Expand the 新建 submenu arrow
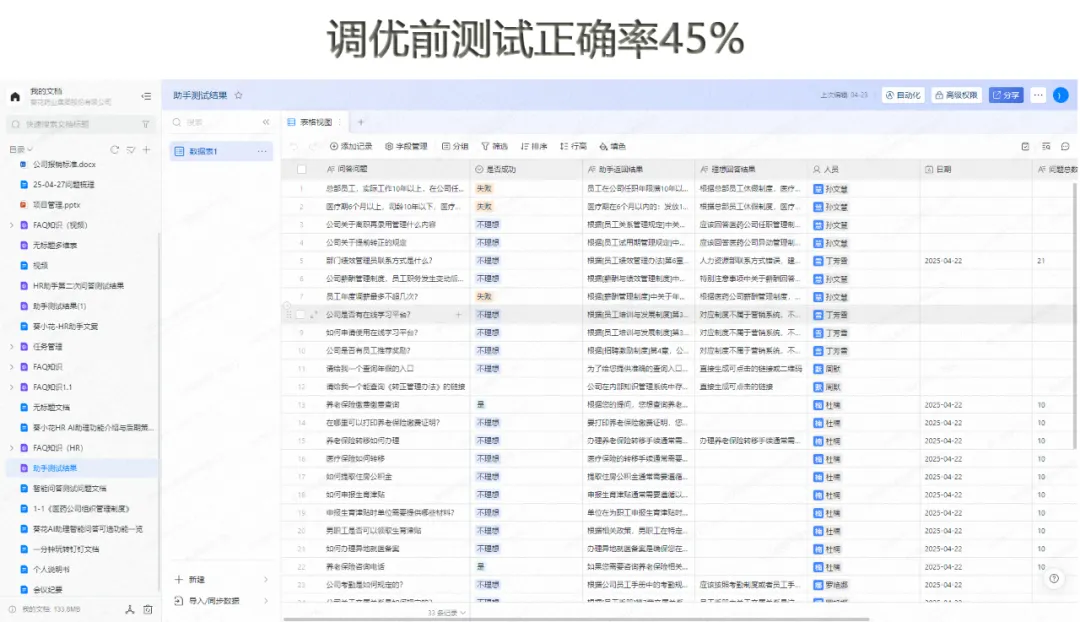Screen dimensions: 1080x622 tap(266, 580)
